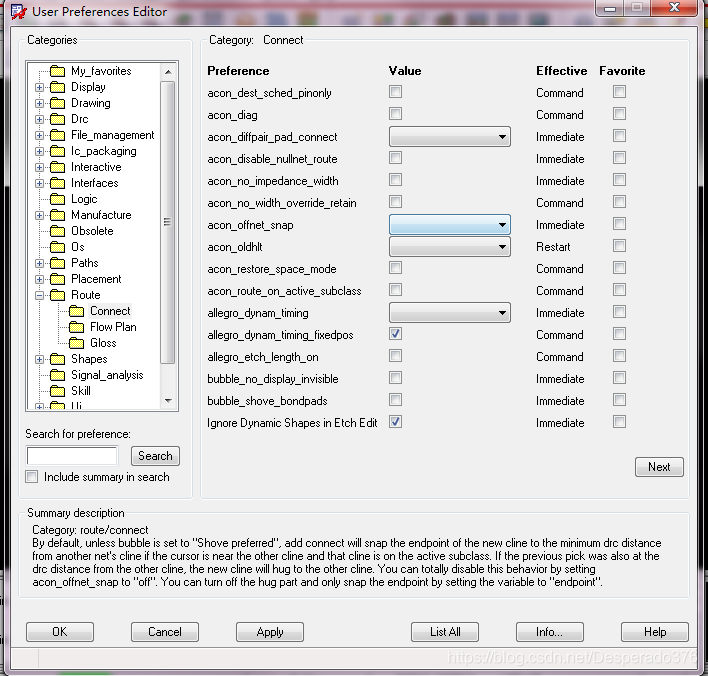Image resolution: width=708 pixels, height=676 pixels.
Task: Click the Placement folder icon
Action: pos(57,279)
